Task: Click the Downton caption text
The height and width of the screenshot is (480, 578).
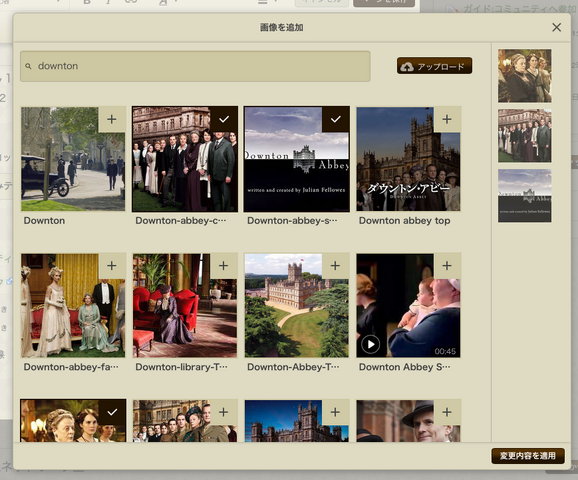Action: [44, 220]
